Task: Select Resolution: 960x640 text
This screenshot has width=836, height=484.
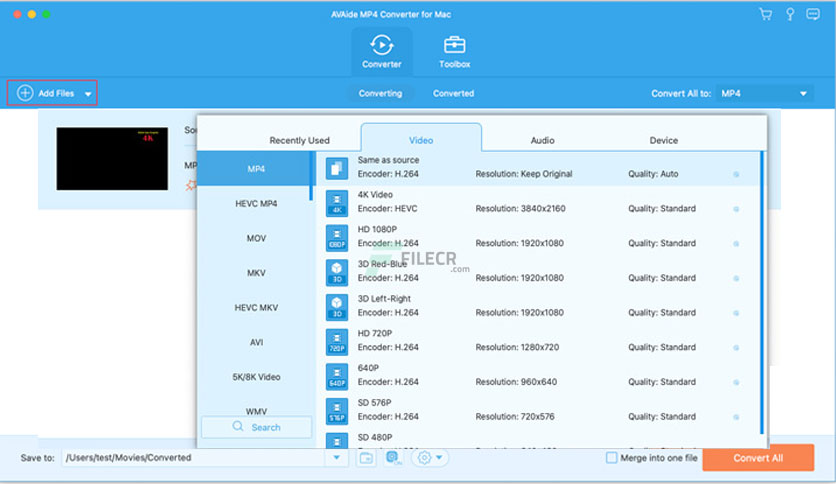Action: 516,382
